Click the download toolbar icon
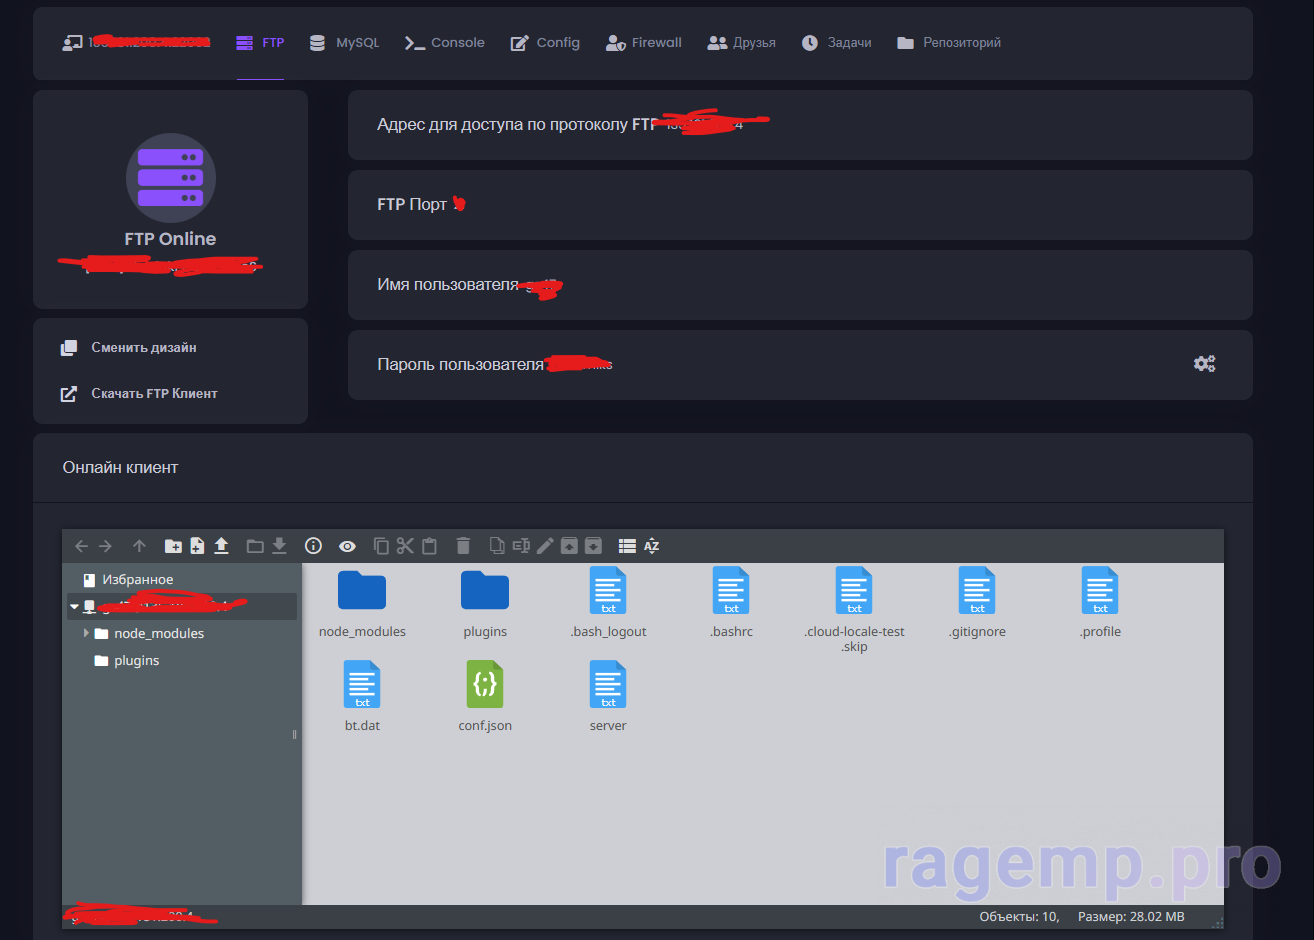The image size is (1314, 940). pyautogui.click(x=280, y=546)
